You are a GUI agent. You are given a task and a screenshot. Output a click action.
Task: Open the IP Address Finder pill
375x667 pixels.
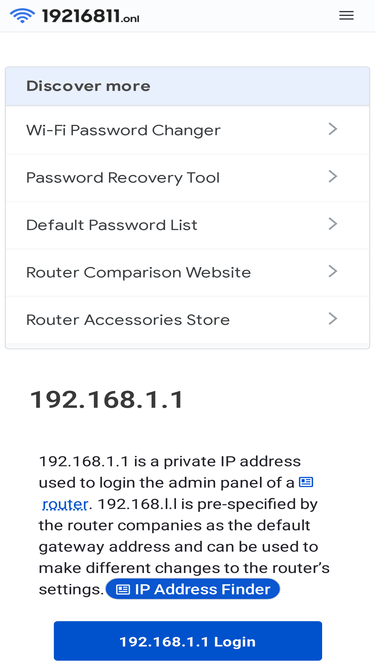coord(193,589)
